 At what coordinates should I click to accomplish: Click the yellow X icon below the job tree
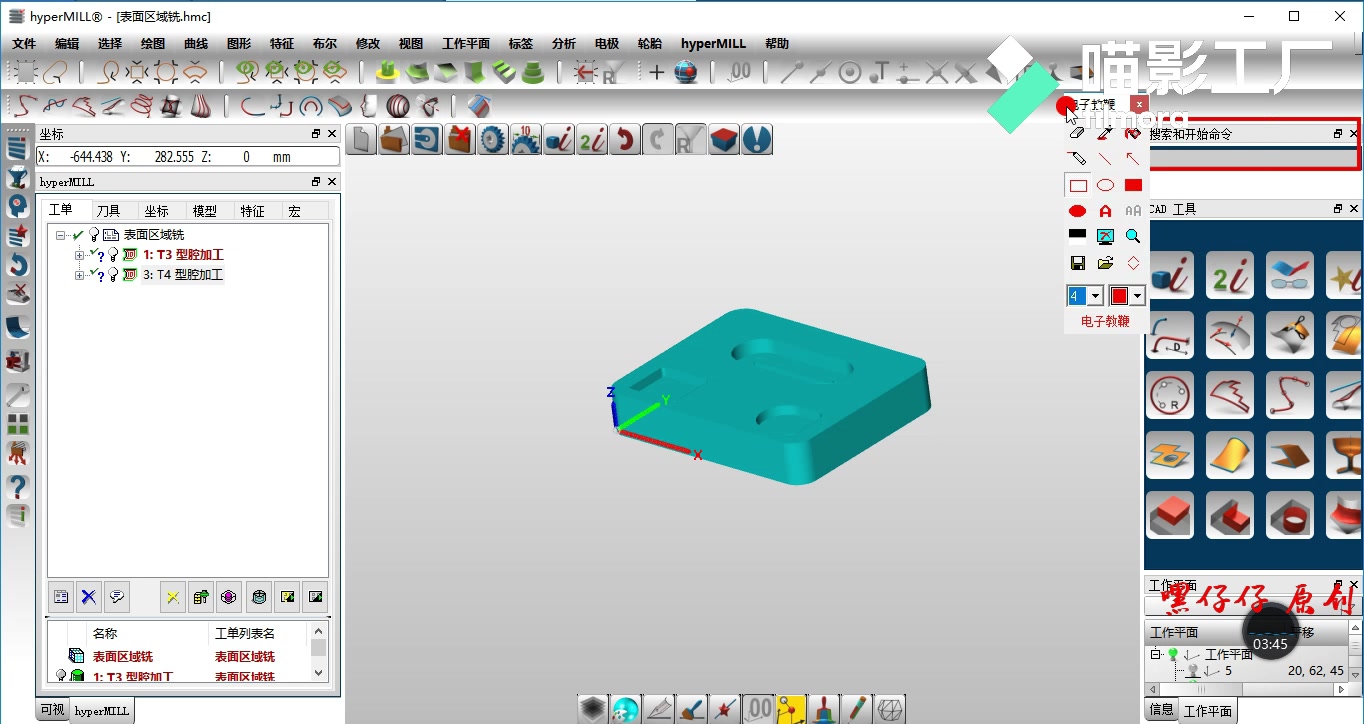point(173,597)
